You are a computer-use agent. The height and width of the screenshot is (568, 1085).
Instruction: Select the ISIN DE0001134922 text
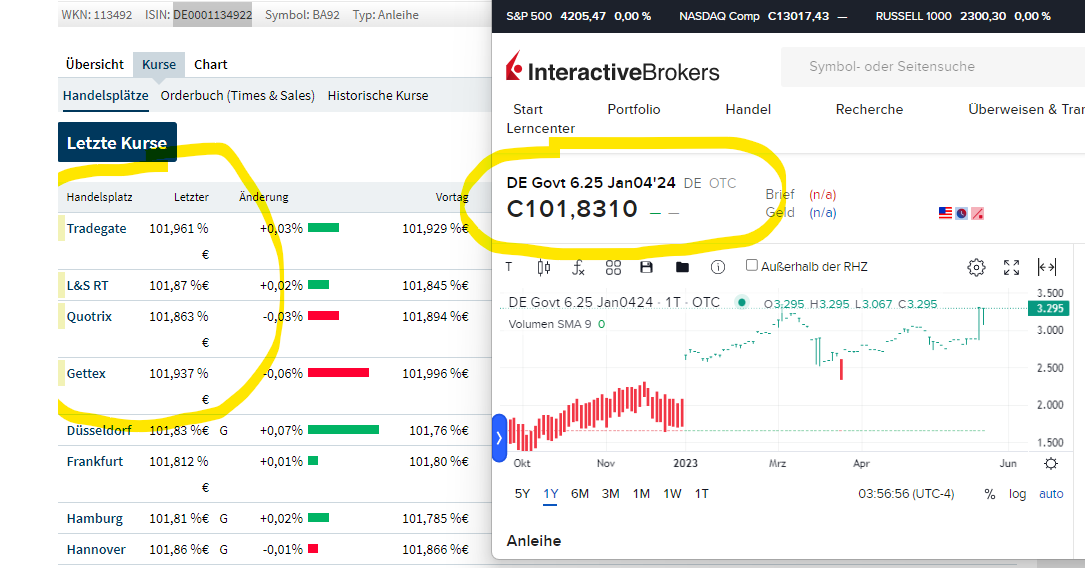point(212,15)
